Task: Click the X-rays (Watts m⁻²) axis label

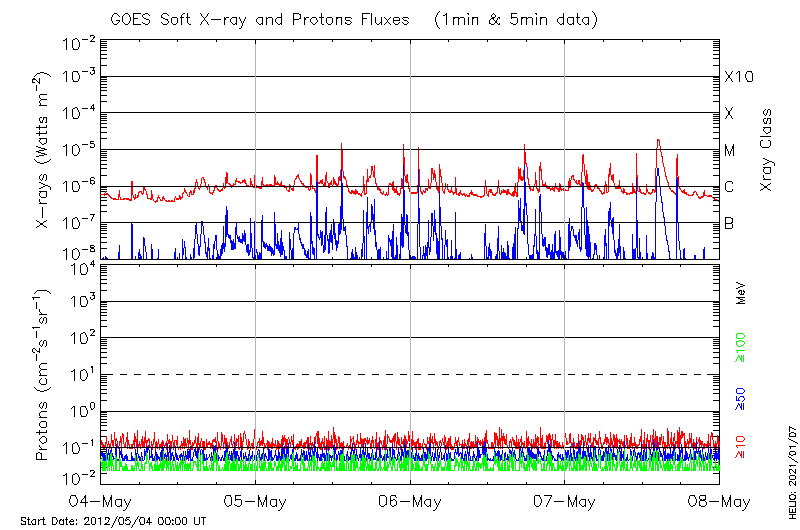Action: coord(44,150)
